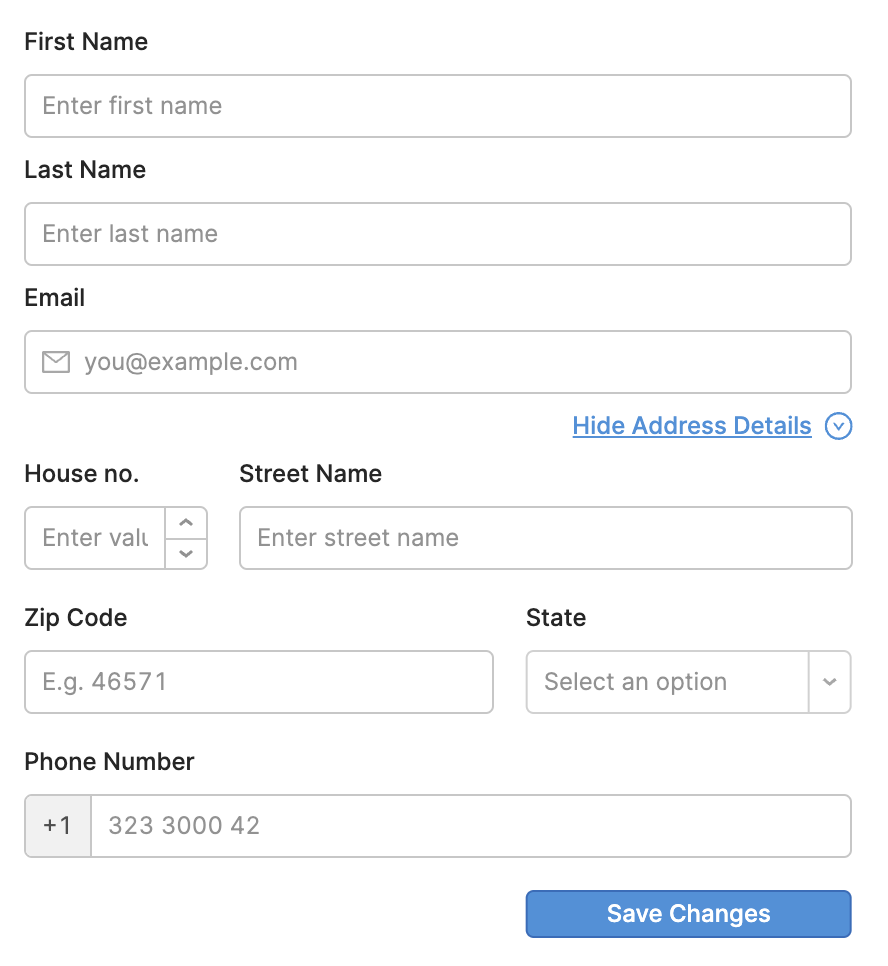Click the chevron circle beside Hide Address Details
The width and height of the screenshot is (888, 966).
point(838,426)
